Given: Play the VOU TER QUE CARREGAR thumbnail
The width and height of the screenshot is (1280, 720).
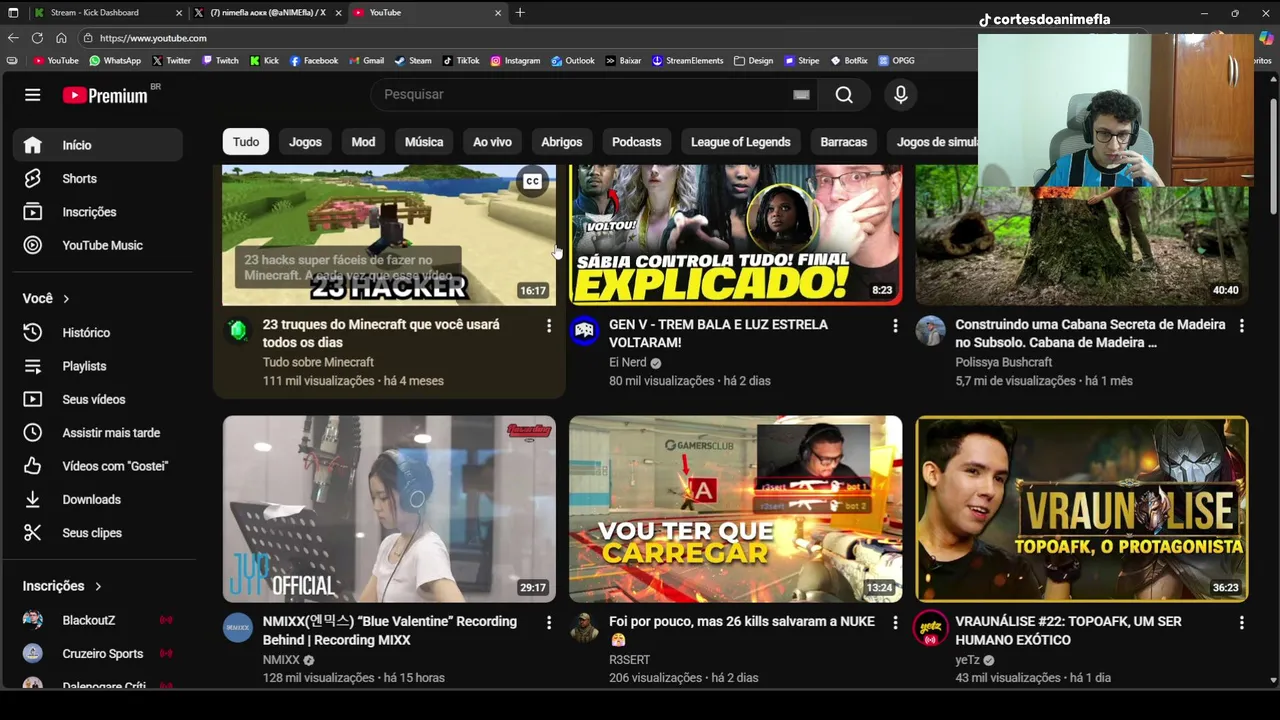Looking at the screenshot, I should [x=735, y=509].
